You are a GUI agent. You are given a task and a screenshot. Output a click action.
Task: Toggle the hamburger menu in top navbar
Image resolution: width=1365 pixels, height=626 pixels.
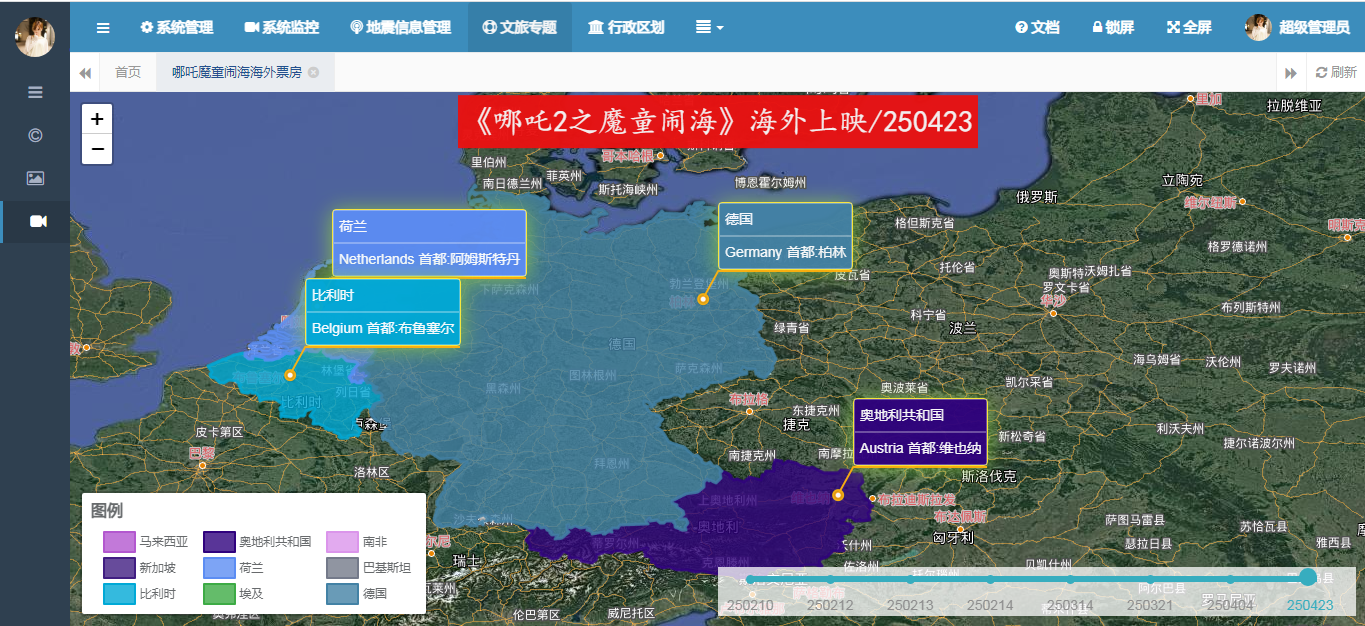click(103, 28)
